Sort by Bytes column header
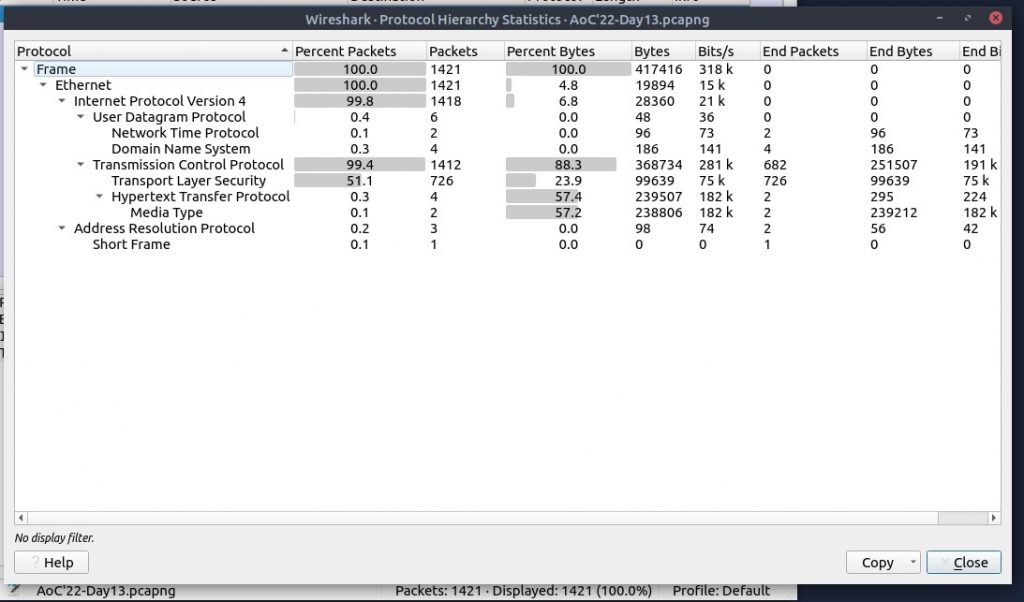Image resolution: width=1024 pixels, height=602 pixels. coord(651,51)
